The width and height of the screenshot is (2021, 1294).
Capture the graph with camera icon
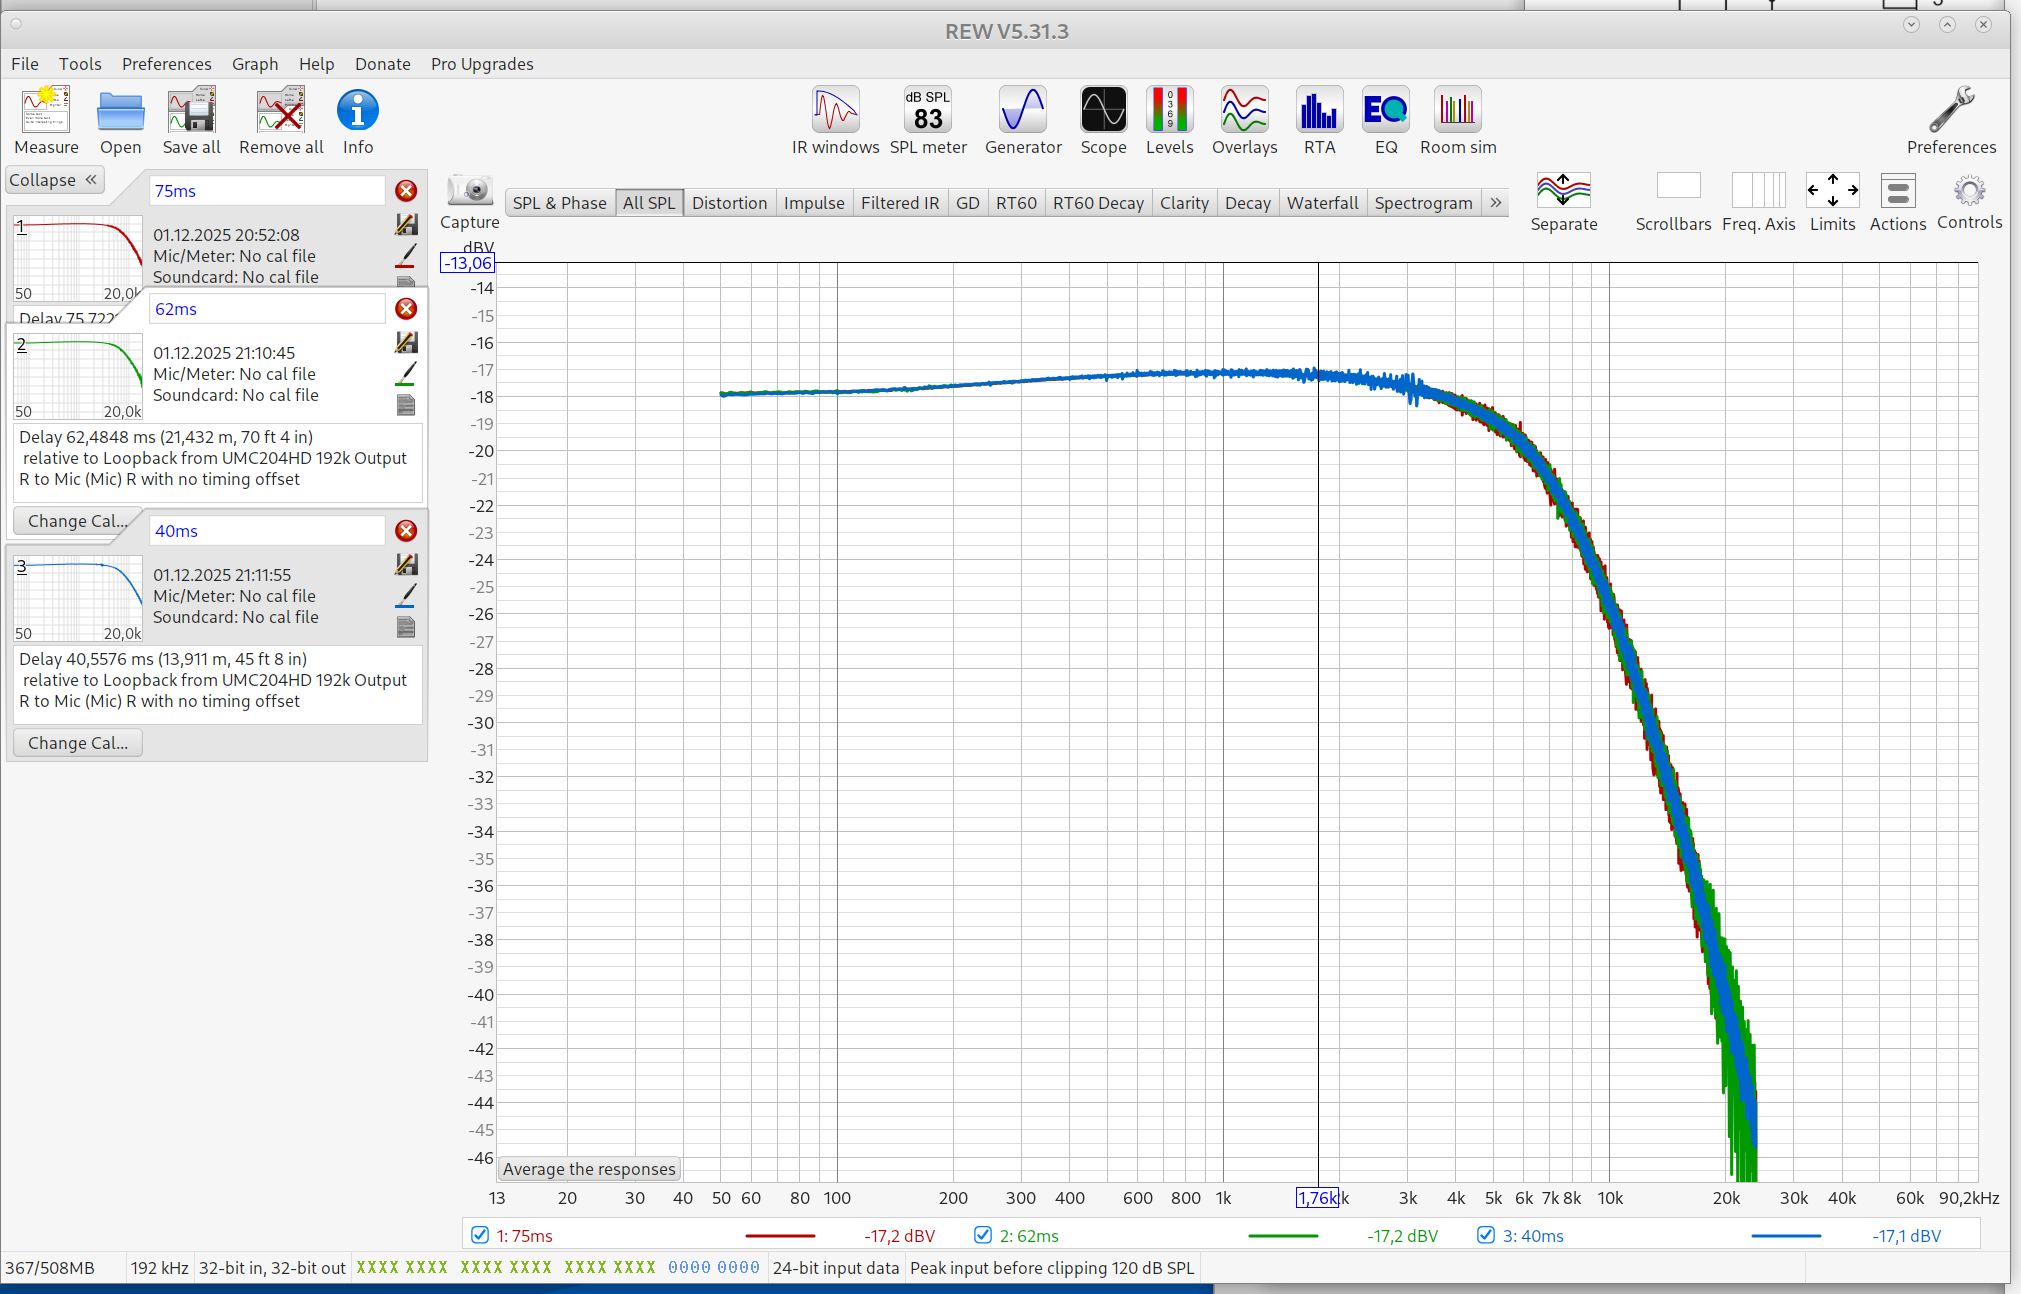click(x=469, y=192)
